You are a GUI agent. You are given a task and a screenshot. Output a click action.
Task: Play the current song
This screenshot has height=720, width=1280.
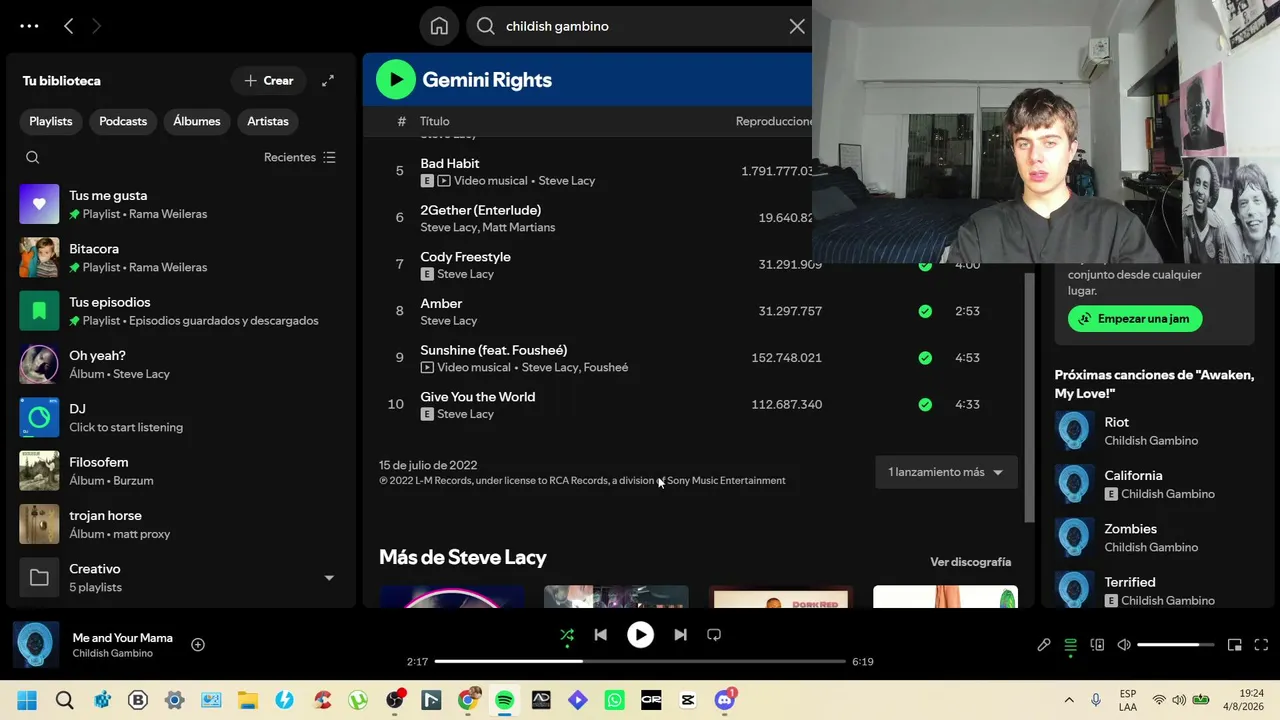coord(640,635)
